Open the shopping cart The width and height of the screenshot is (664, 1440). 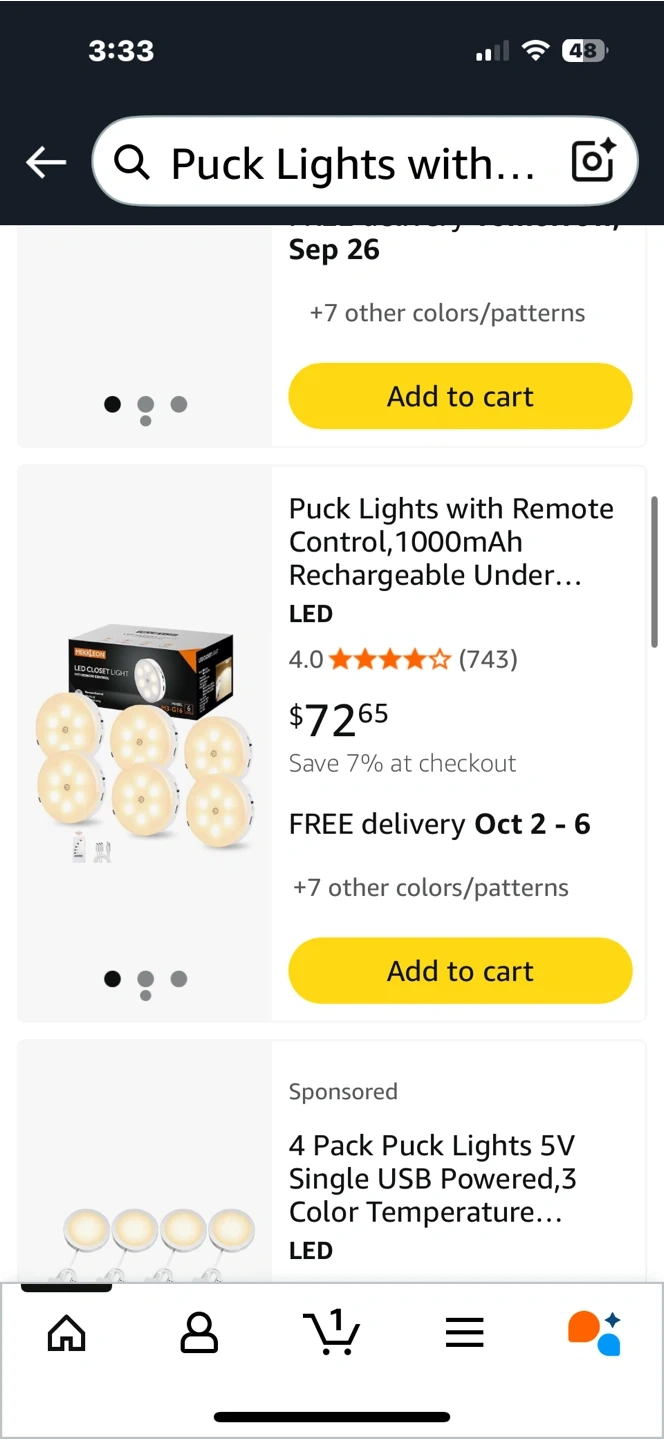coord(331,1332)
